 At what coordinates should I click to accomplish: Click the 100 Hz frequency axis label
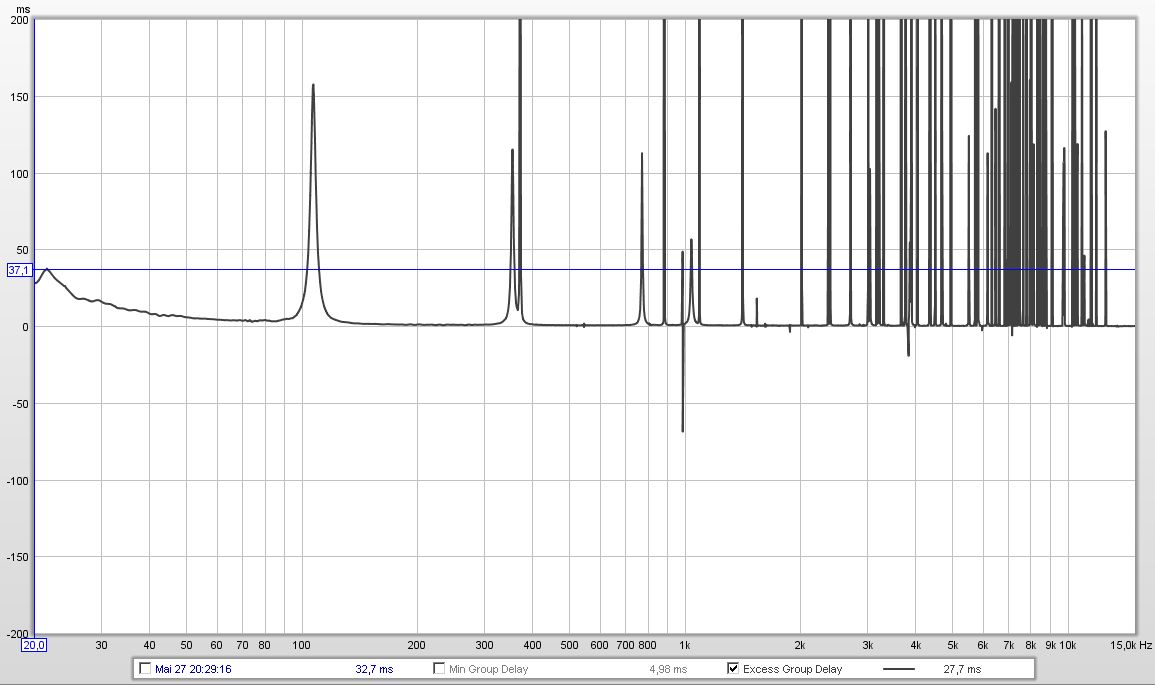click(301, 645)
